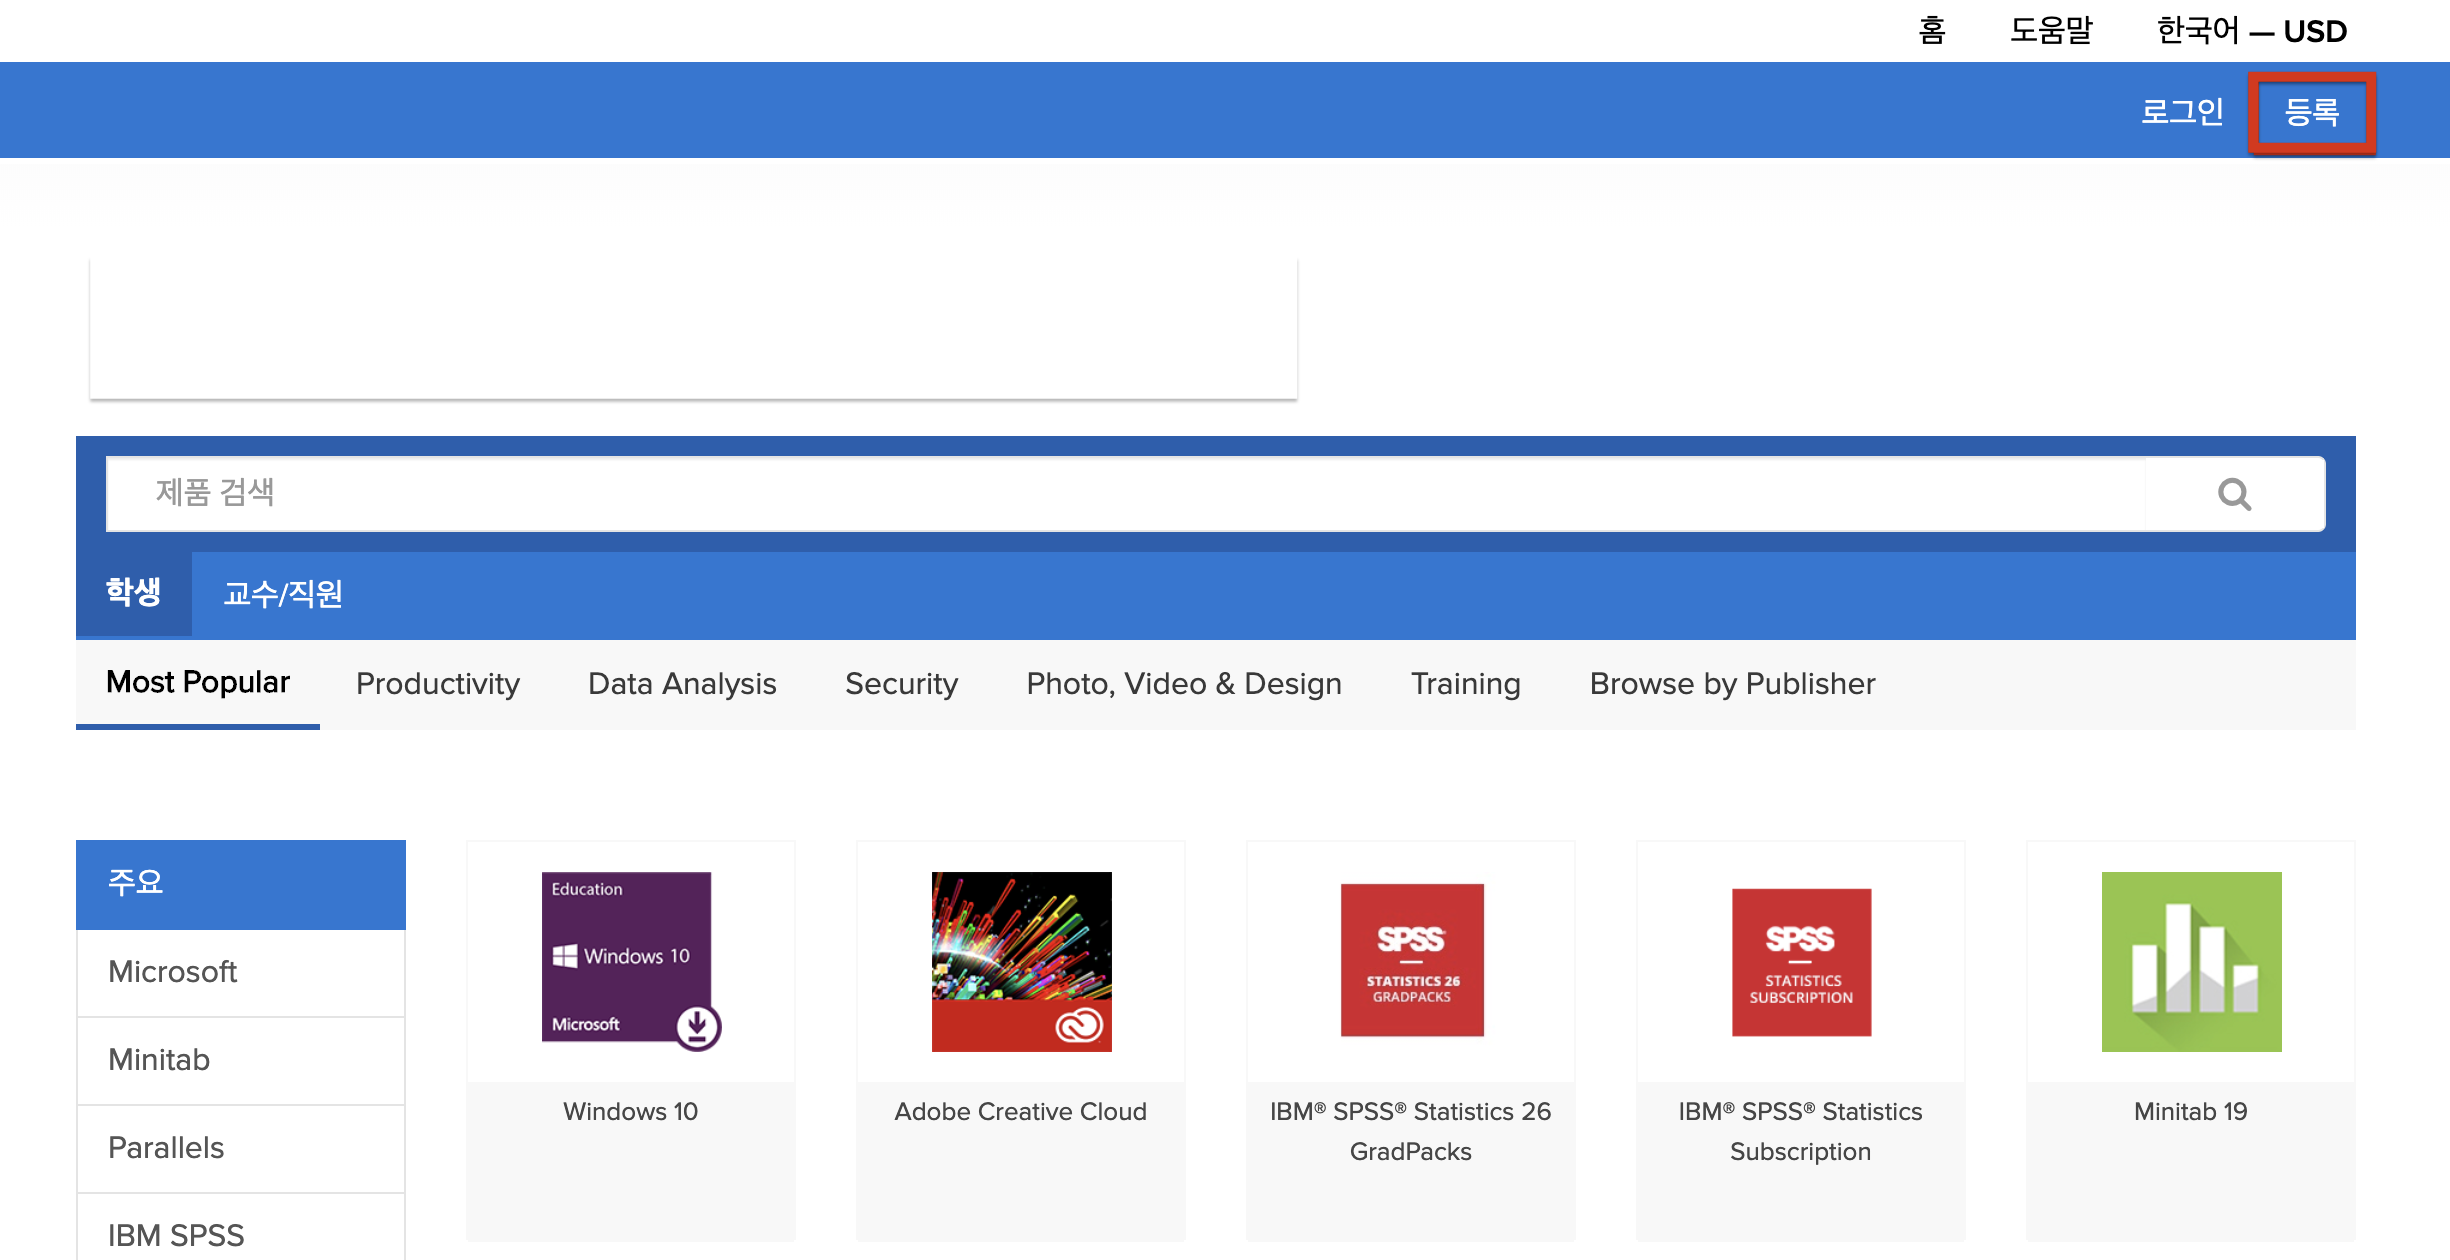
Task: Open the Data Analysis category tab
Action: coord(682,684)
